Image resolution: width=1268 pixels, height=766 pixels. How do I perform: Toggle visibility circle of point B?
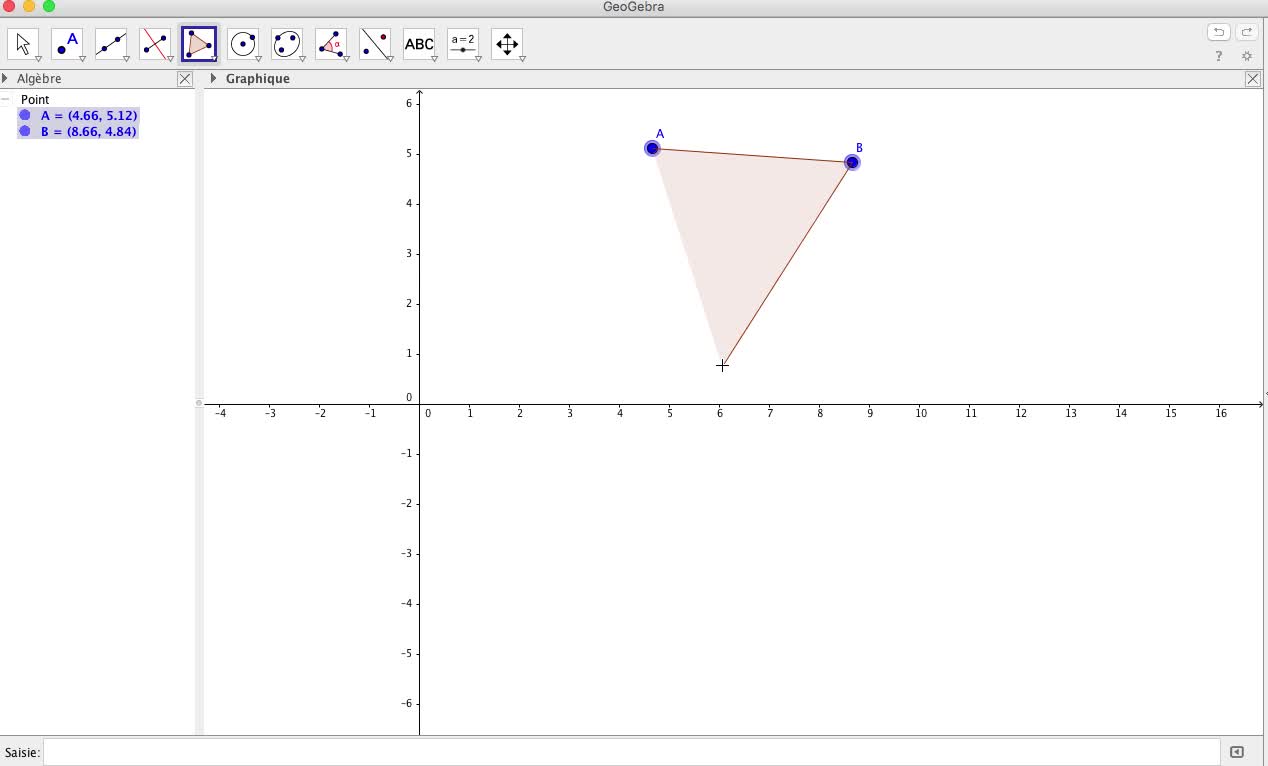pos(25,131)
